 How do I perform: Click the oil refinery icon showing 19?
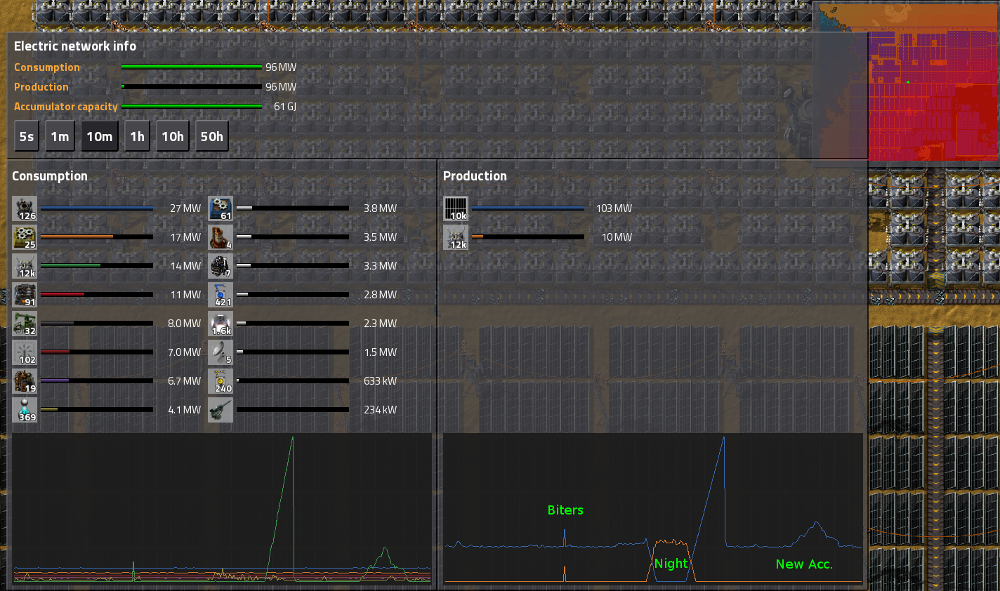25,381
